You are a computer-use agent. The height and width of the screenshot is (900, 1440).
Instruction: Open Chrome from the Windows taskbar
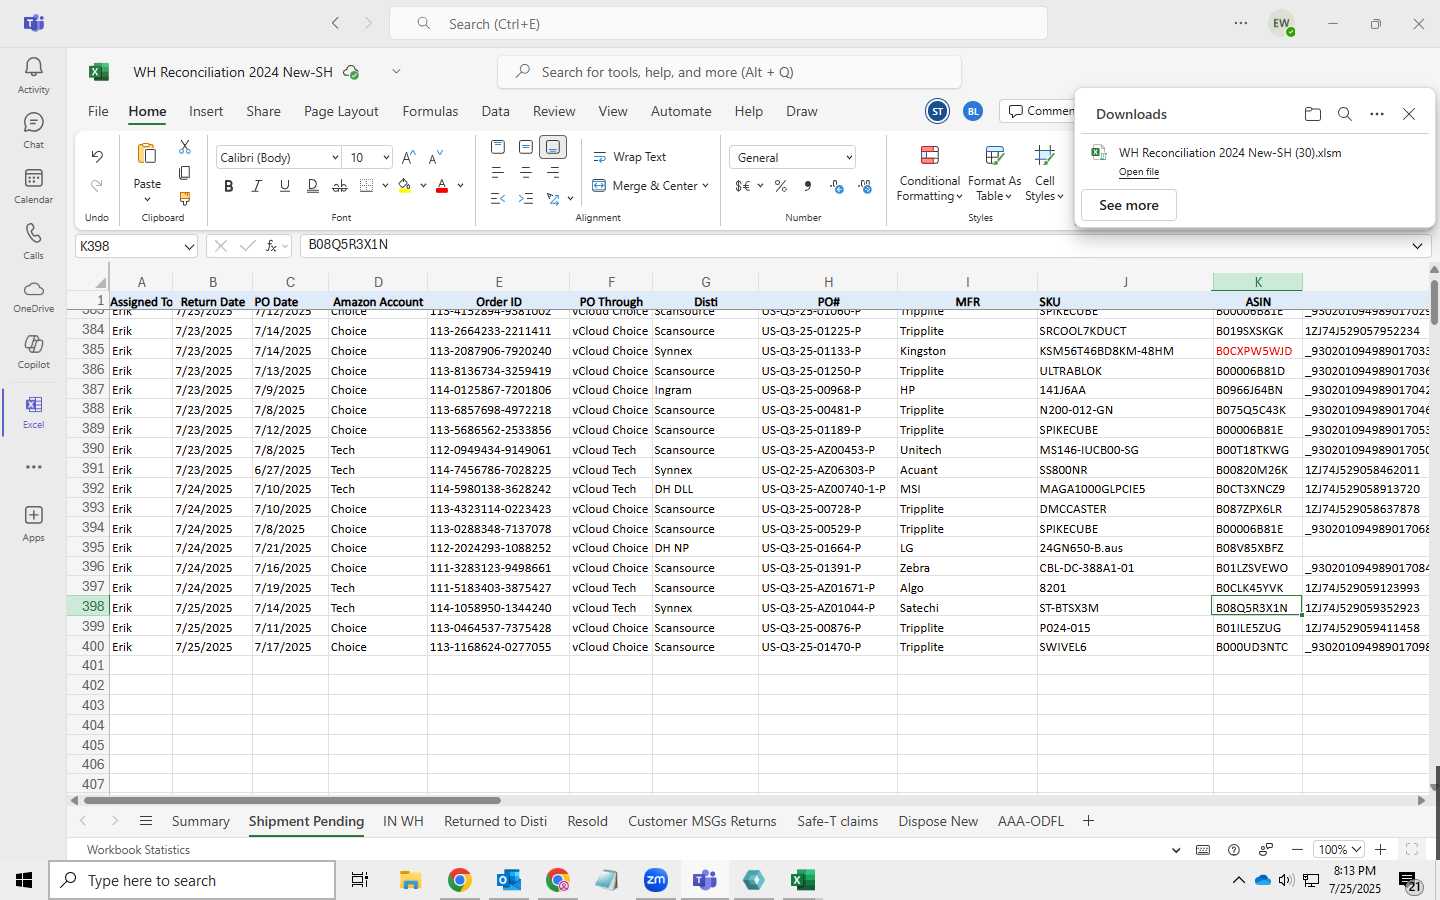pos(459,880)
